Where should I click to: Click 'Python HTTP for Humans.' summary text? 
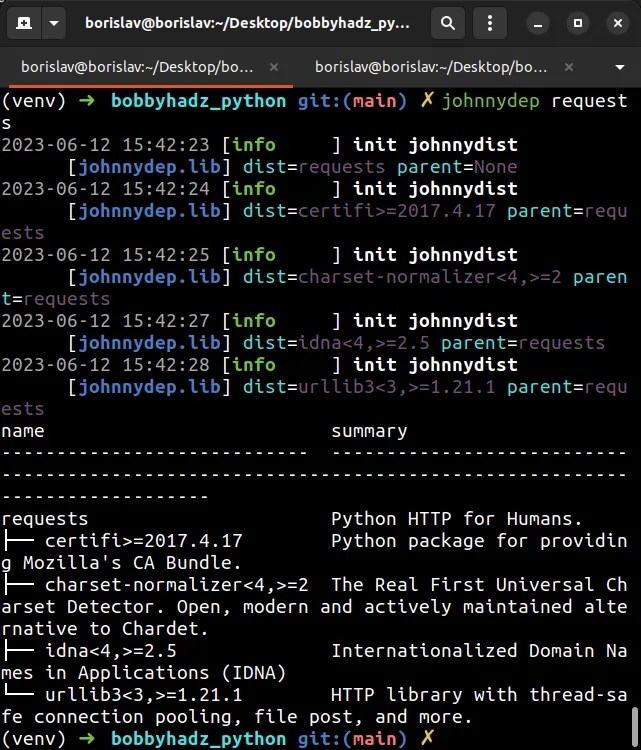click(x=456, y=519)
